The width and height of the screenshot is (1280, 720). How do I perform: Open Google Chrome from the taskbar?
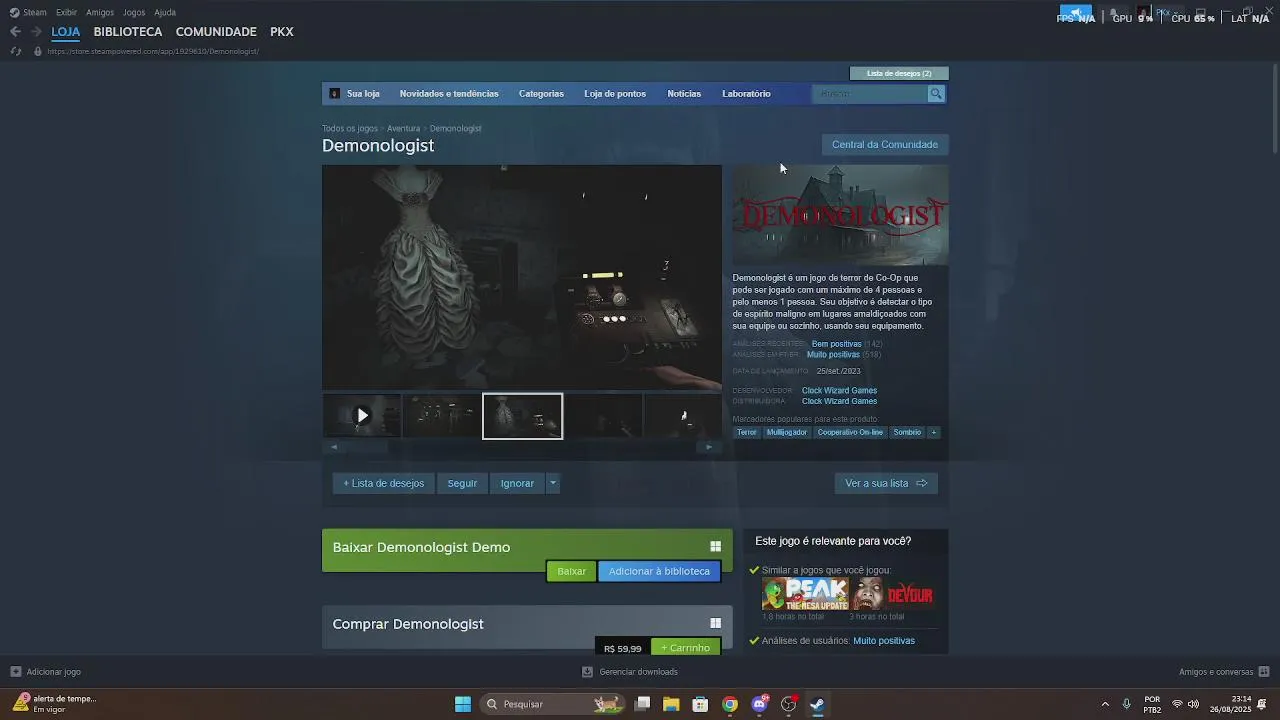click(730, 704)
